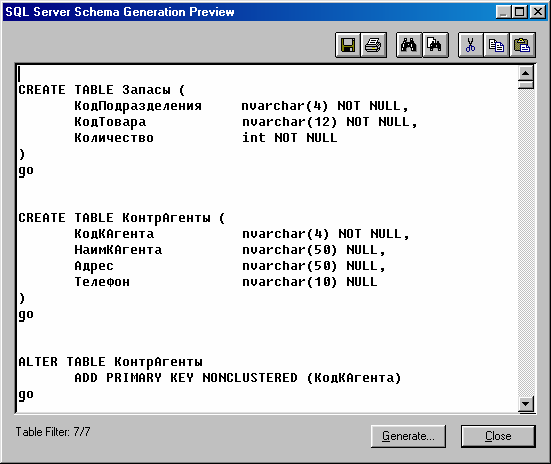This screenshot has height=464, width=551.
Task: Click the column name КодПодразделения
Action: point(138,106)
